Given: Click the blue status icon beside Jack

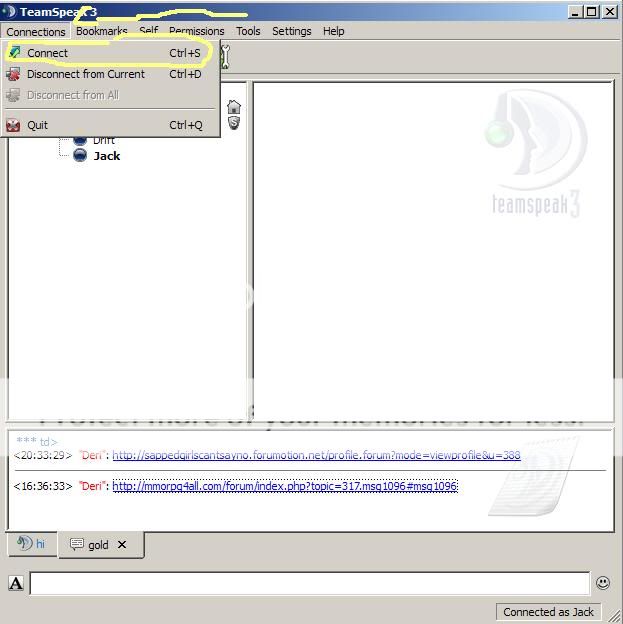Looking at the screenshot, I should 80,155.
